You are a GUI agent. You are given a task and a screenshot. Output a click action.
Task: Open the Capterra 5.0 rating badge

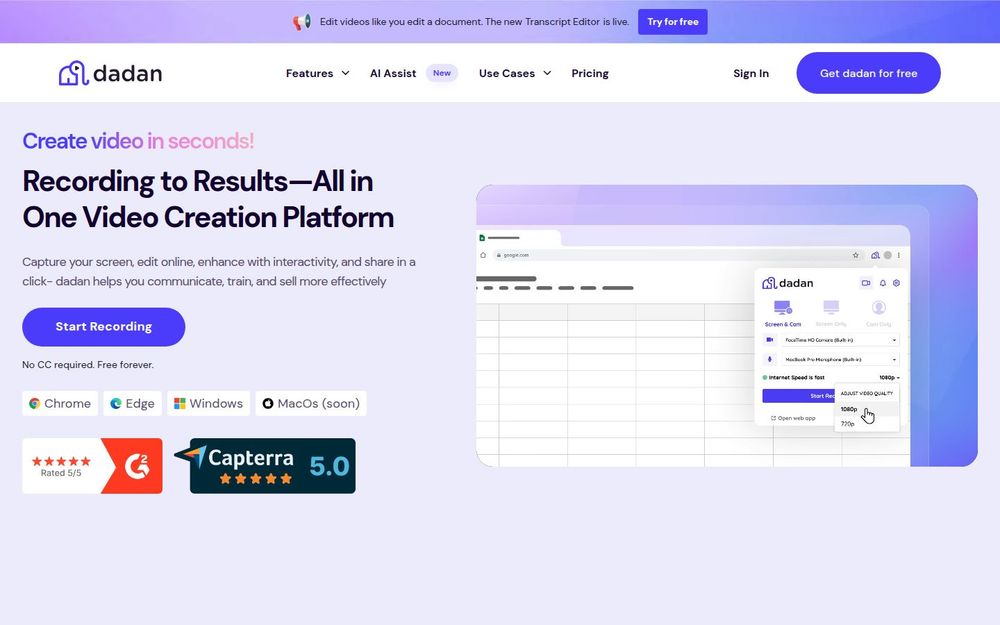pos(266,466)
